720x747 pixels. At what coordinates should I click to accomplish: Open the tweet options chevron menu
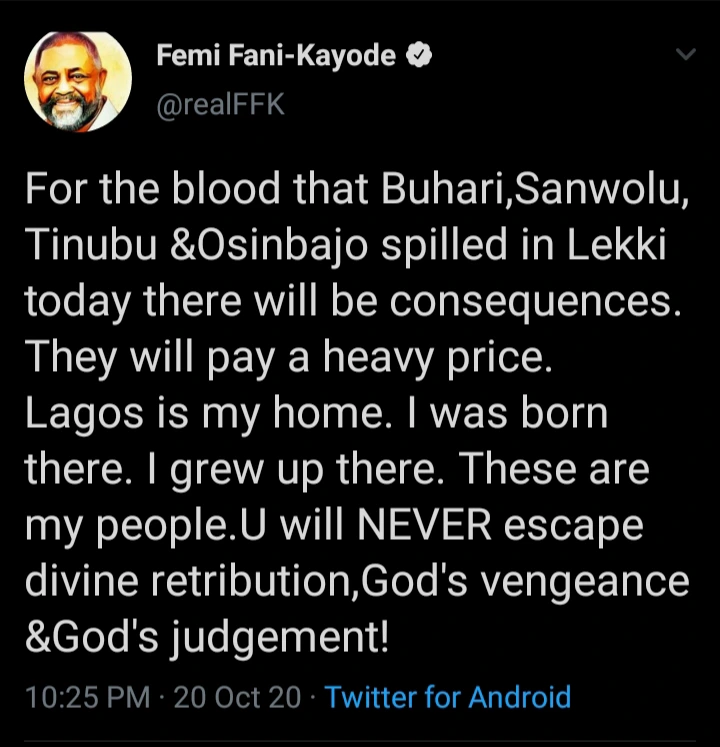686,56
